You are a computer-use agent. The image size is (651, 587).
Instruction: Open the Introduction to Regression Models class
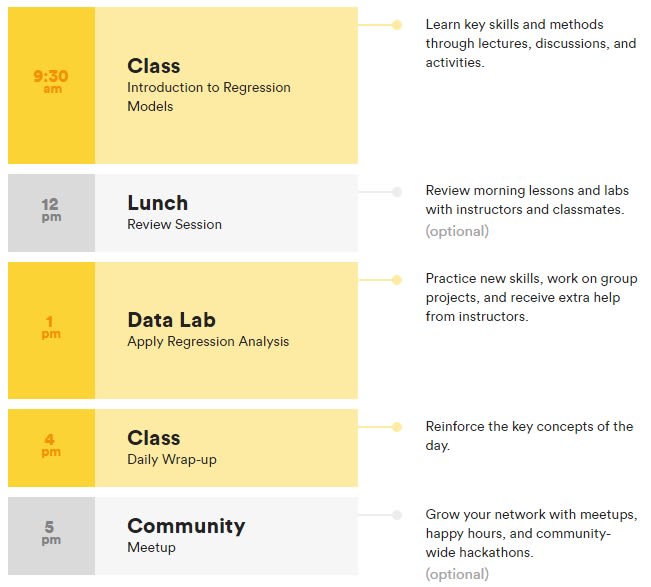pyautogui.click(x=226, y=85)
